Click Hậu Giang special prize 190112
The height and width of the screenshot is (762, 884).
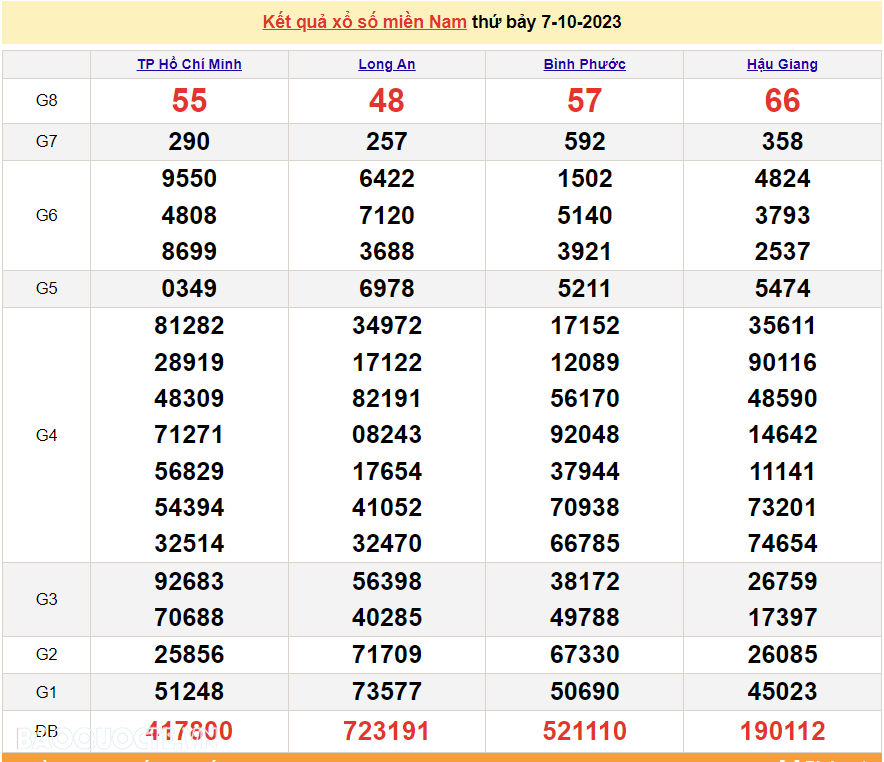point(782,731)
